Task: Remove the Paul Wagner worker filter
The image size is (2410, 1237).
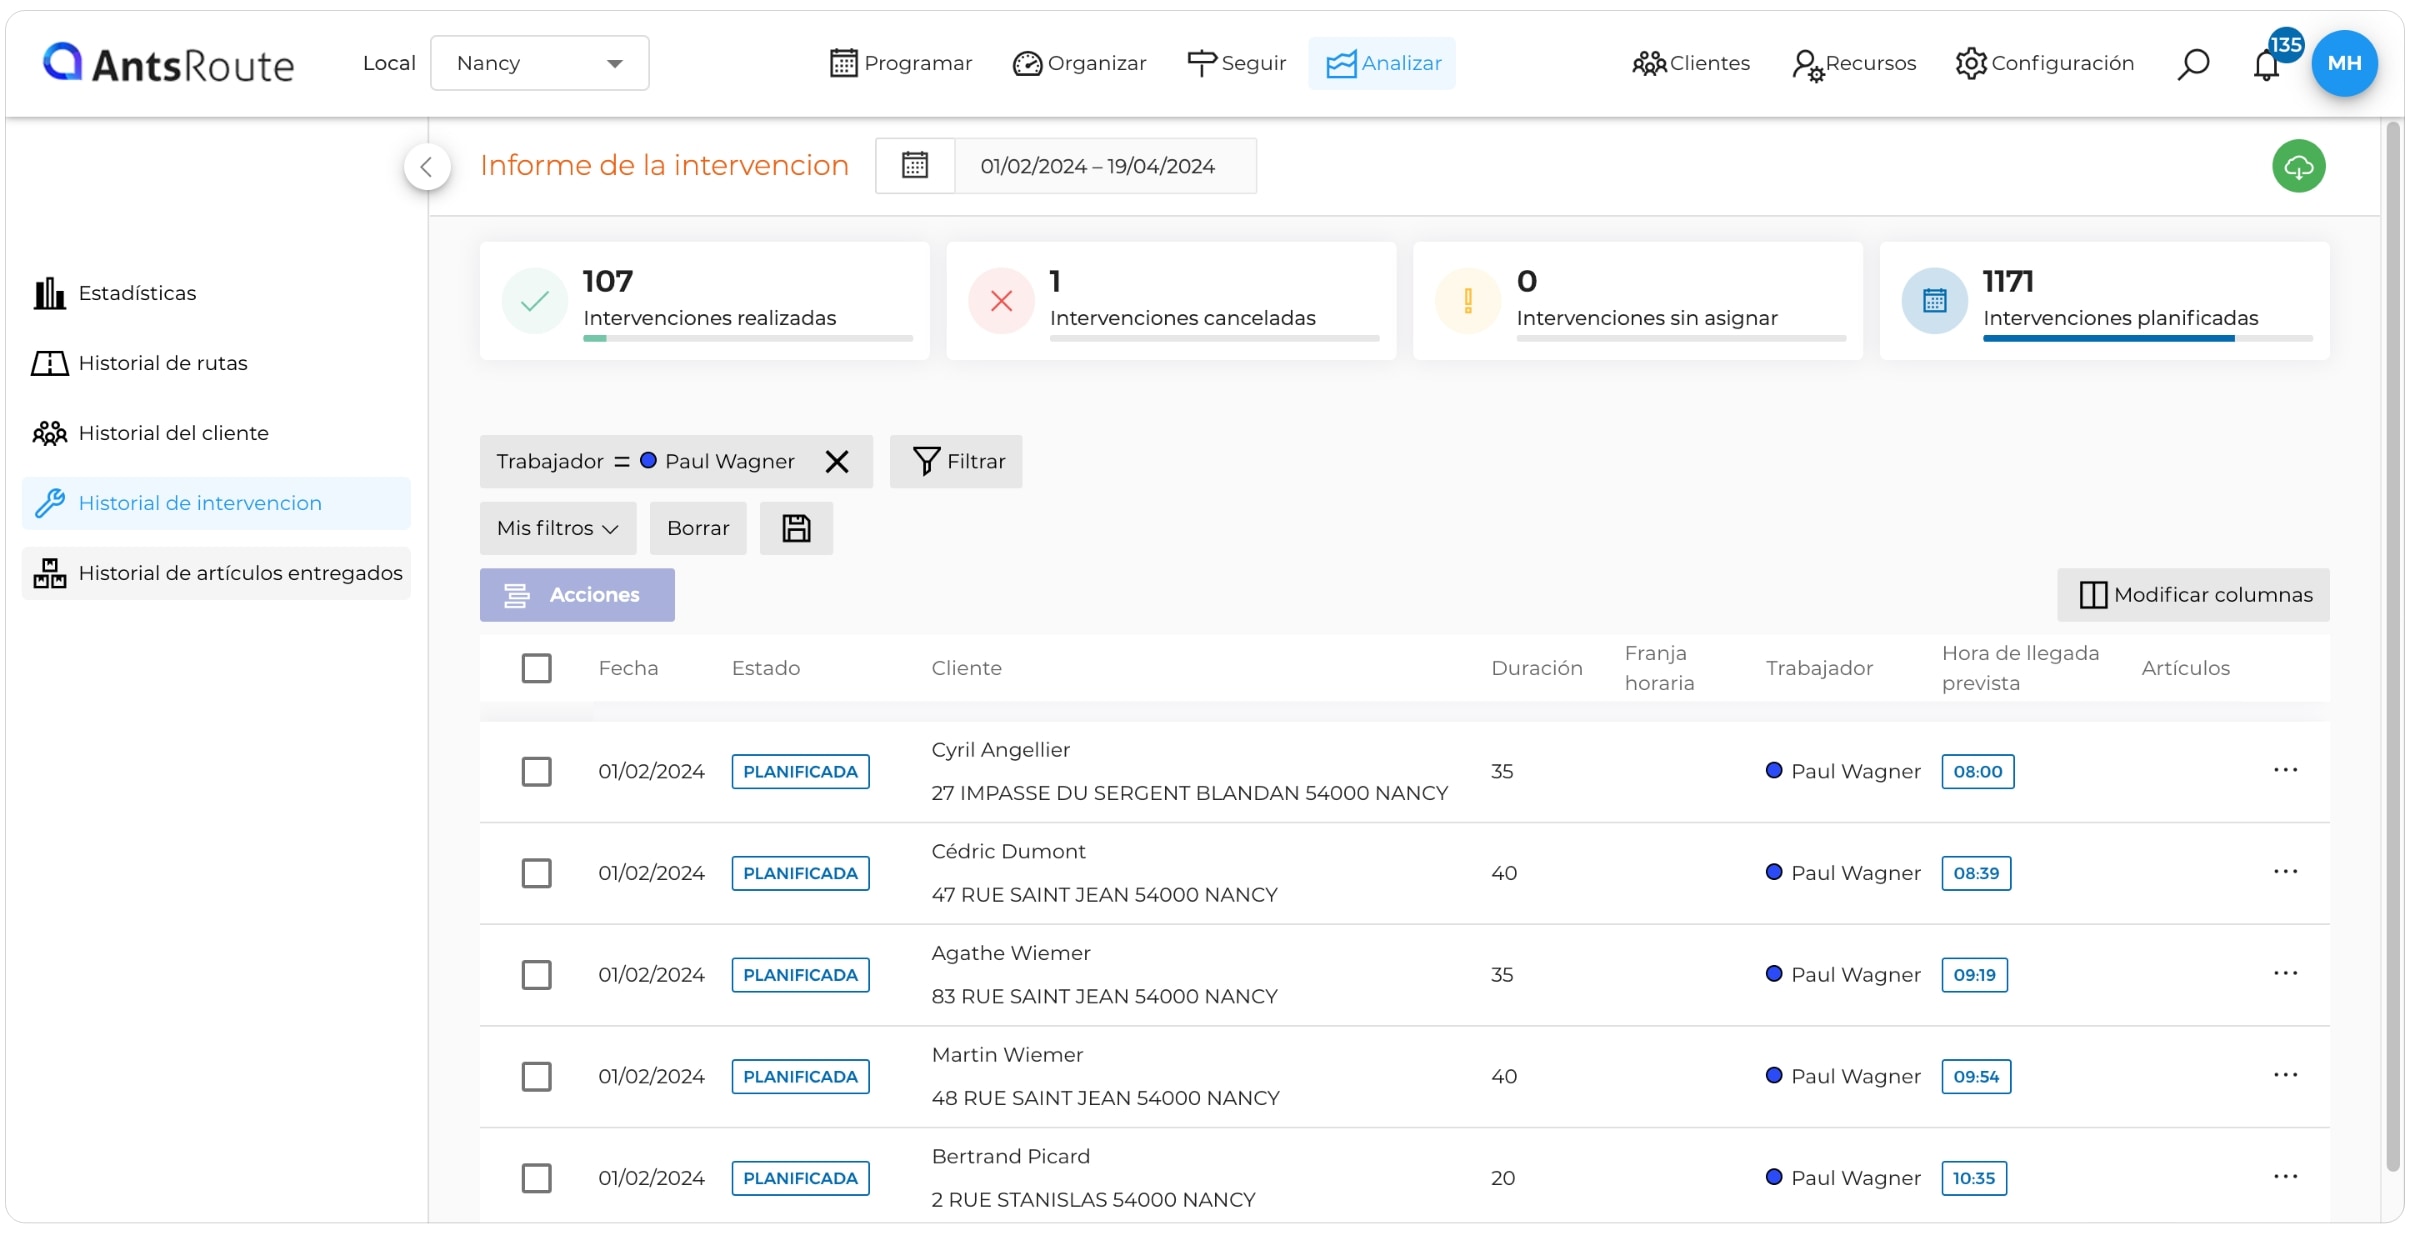Action: pyautogui.click(x=837, y=461)
